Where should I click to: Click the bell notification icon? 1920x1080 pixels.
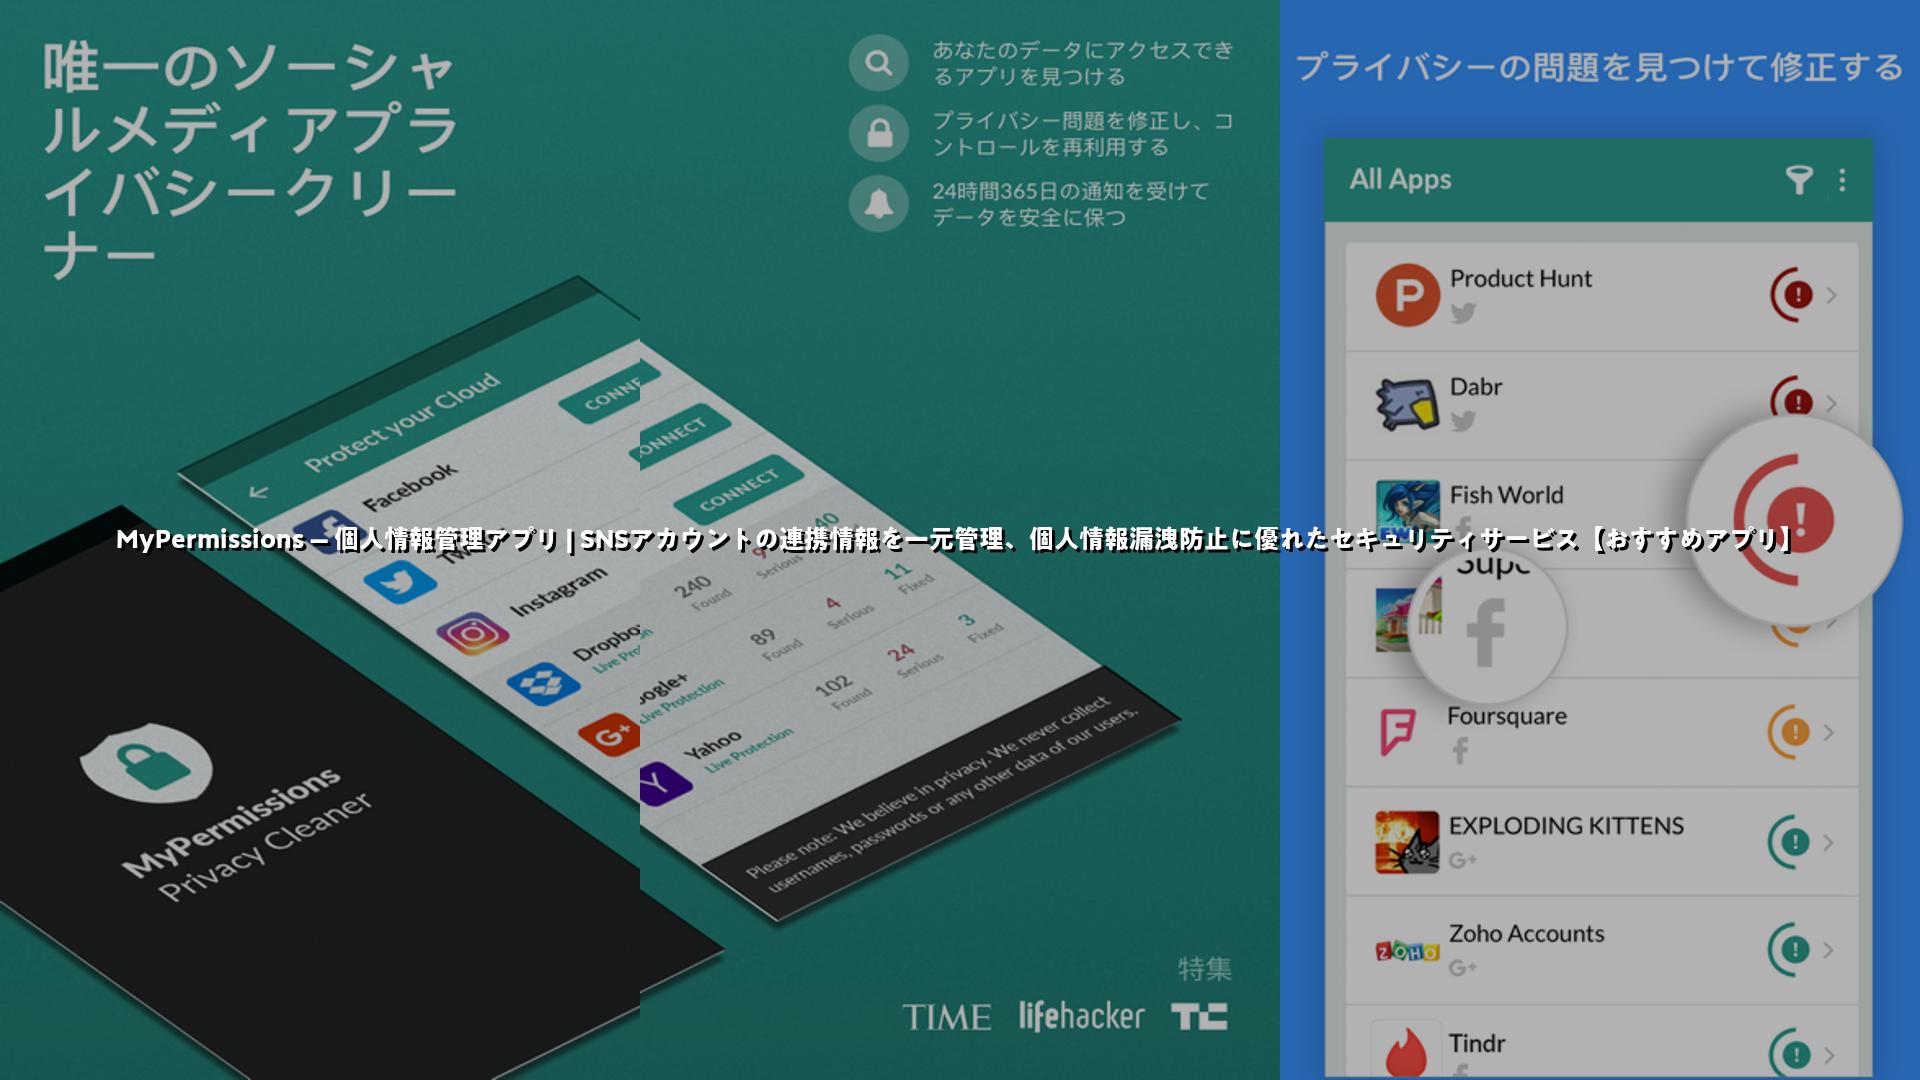click(x=878, y=203)
